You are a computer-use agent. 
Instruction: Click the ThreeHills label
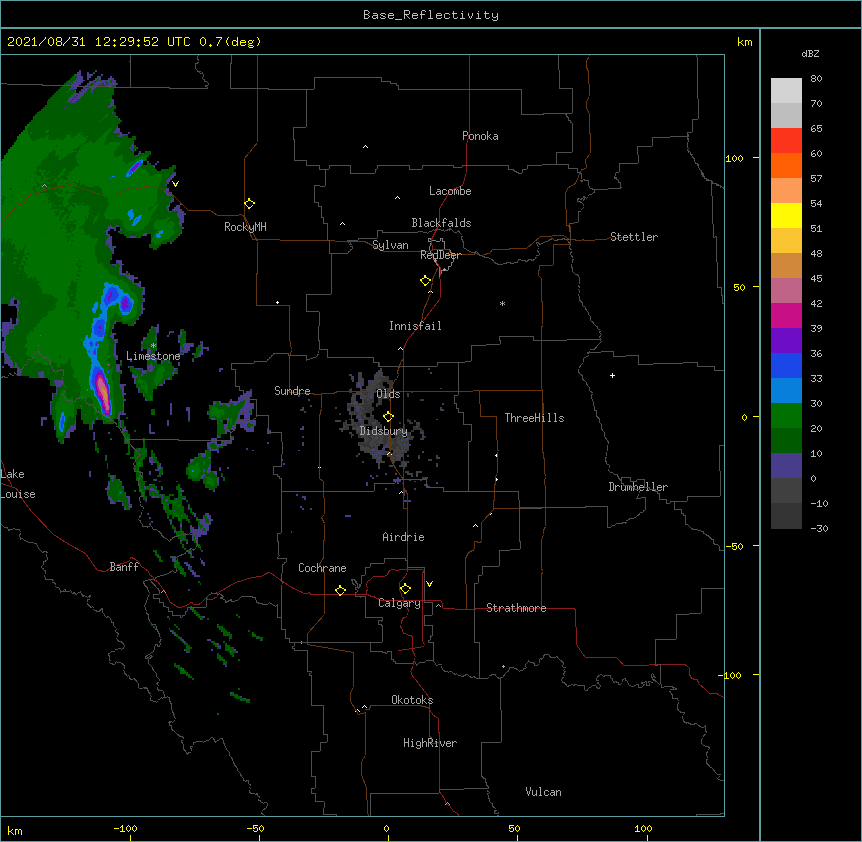coord(534,418)
